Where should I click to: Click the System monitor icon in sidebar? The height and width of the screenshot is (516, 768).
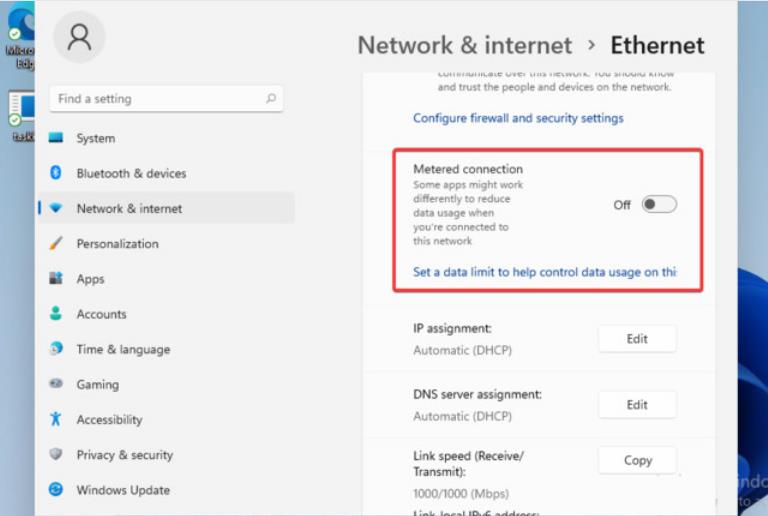click(56, 138)
